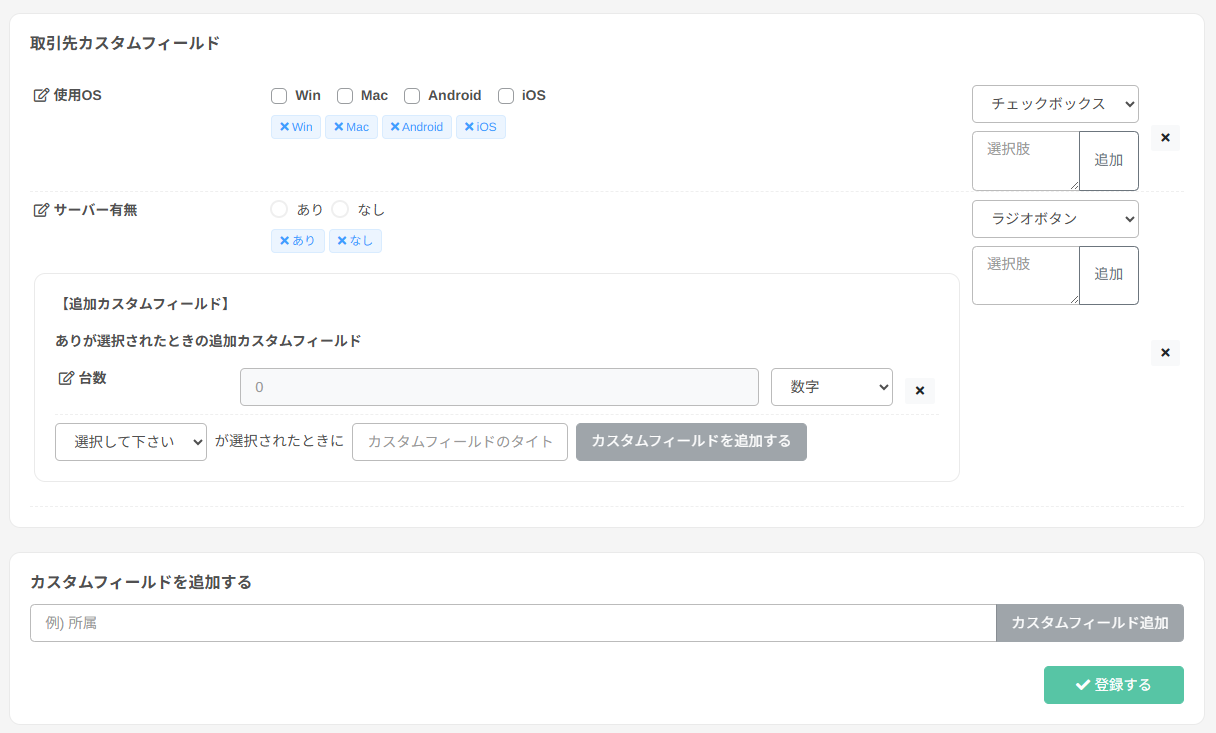Focus the 選択肢 textarea for 使用OS
Viewport: 1216px width, 733px height.
coord(1026,161)
